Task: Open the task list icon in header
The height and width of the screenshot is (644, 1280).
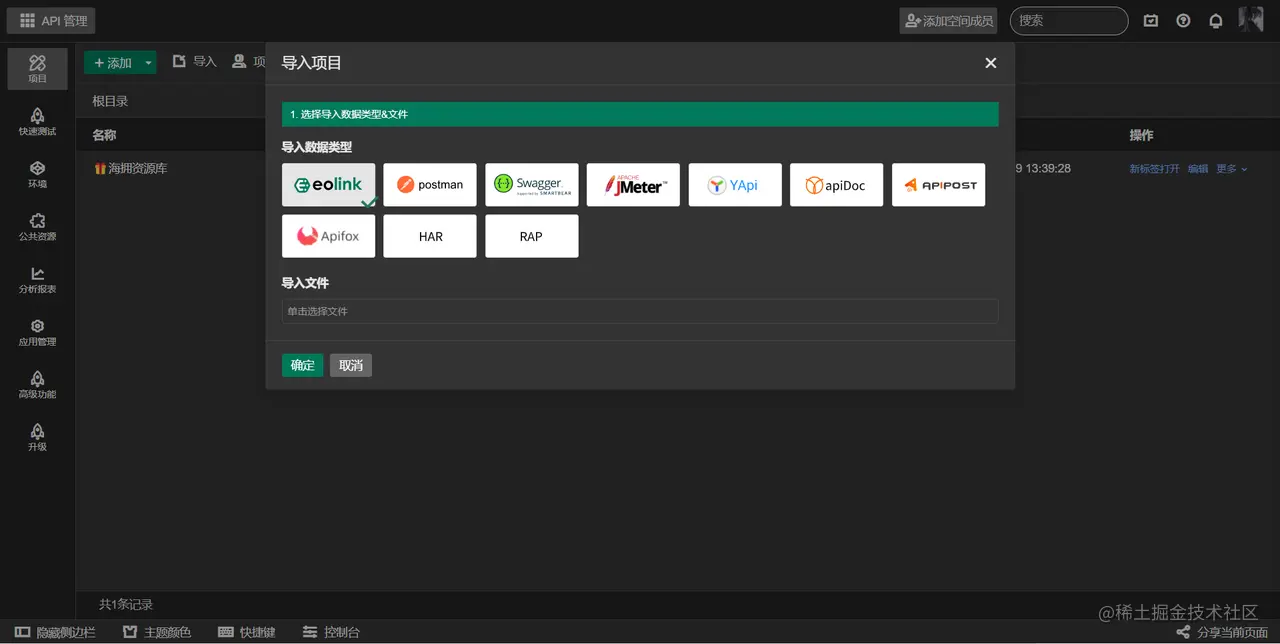Action: coord(1151,20)
